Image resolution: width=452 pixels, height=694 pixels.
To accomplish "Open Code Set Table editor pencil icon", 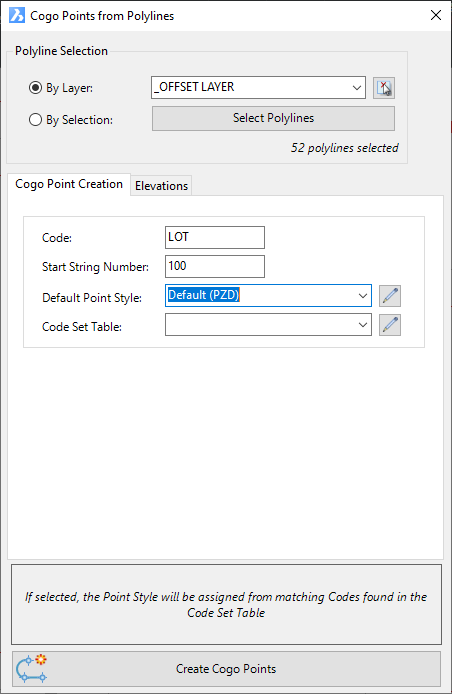I will (390, 325).
